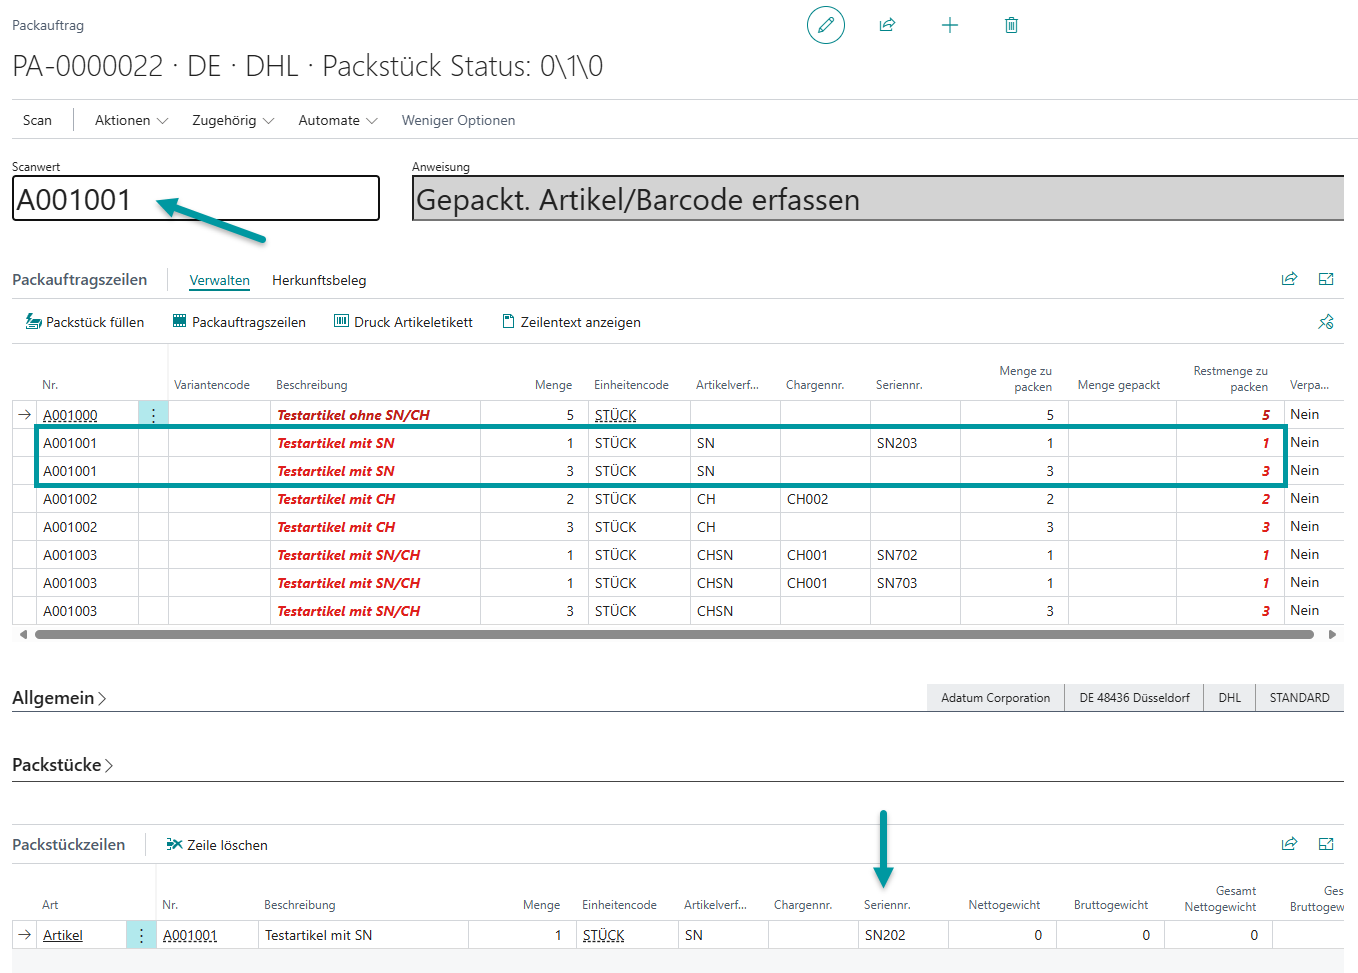Click the horizontal scrollbar under the lines table

(x=673, y=634)
